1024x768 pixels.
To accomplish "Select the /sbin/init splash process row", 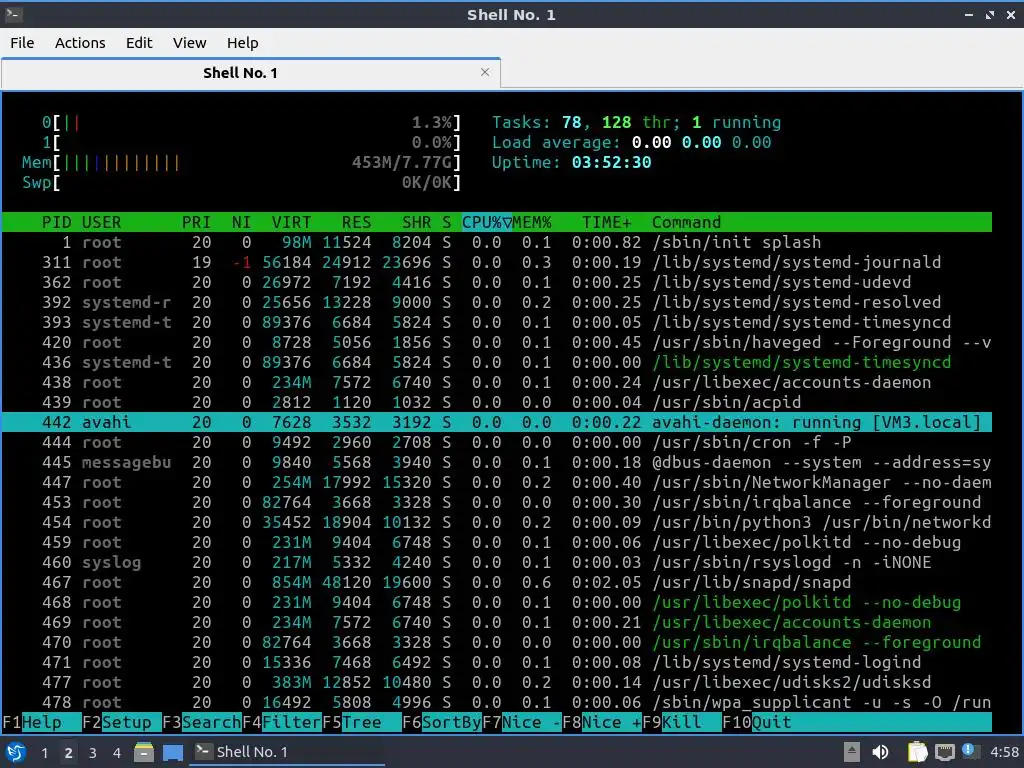I will 497,242.
